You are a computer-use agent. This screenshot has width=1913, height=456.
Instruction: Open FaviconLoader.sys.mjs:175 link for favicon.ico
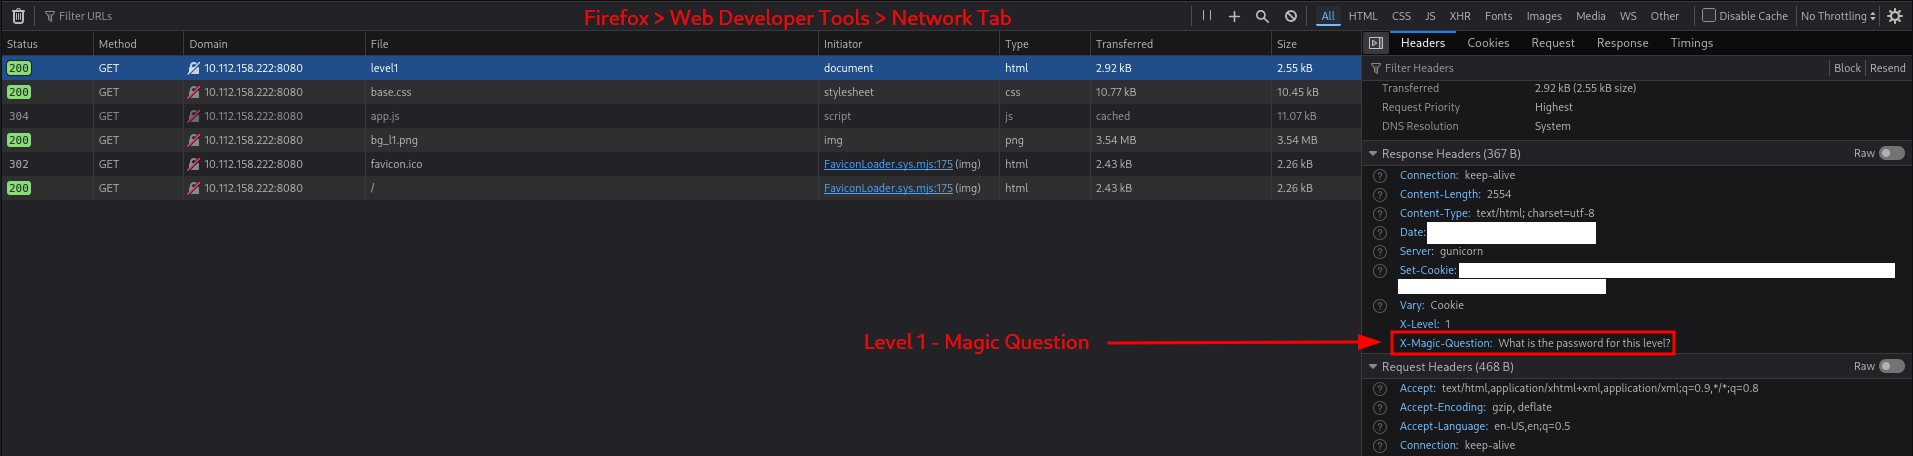[x=888, y=164]
